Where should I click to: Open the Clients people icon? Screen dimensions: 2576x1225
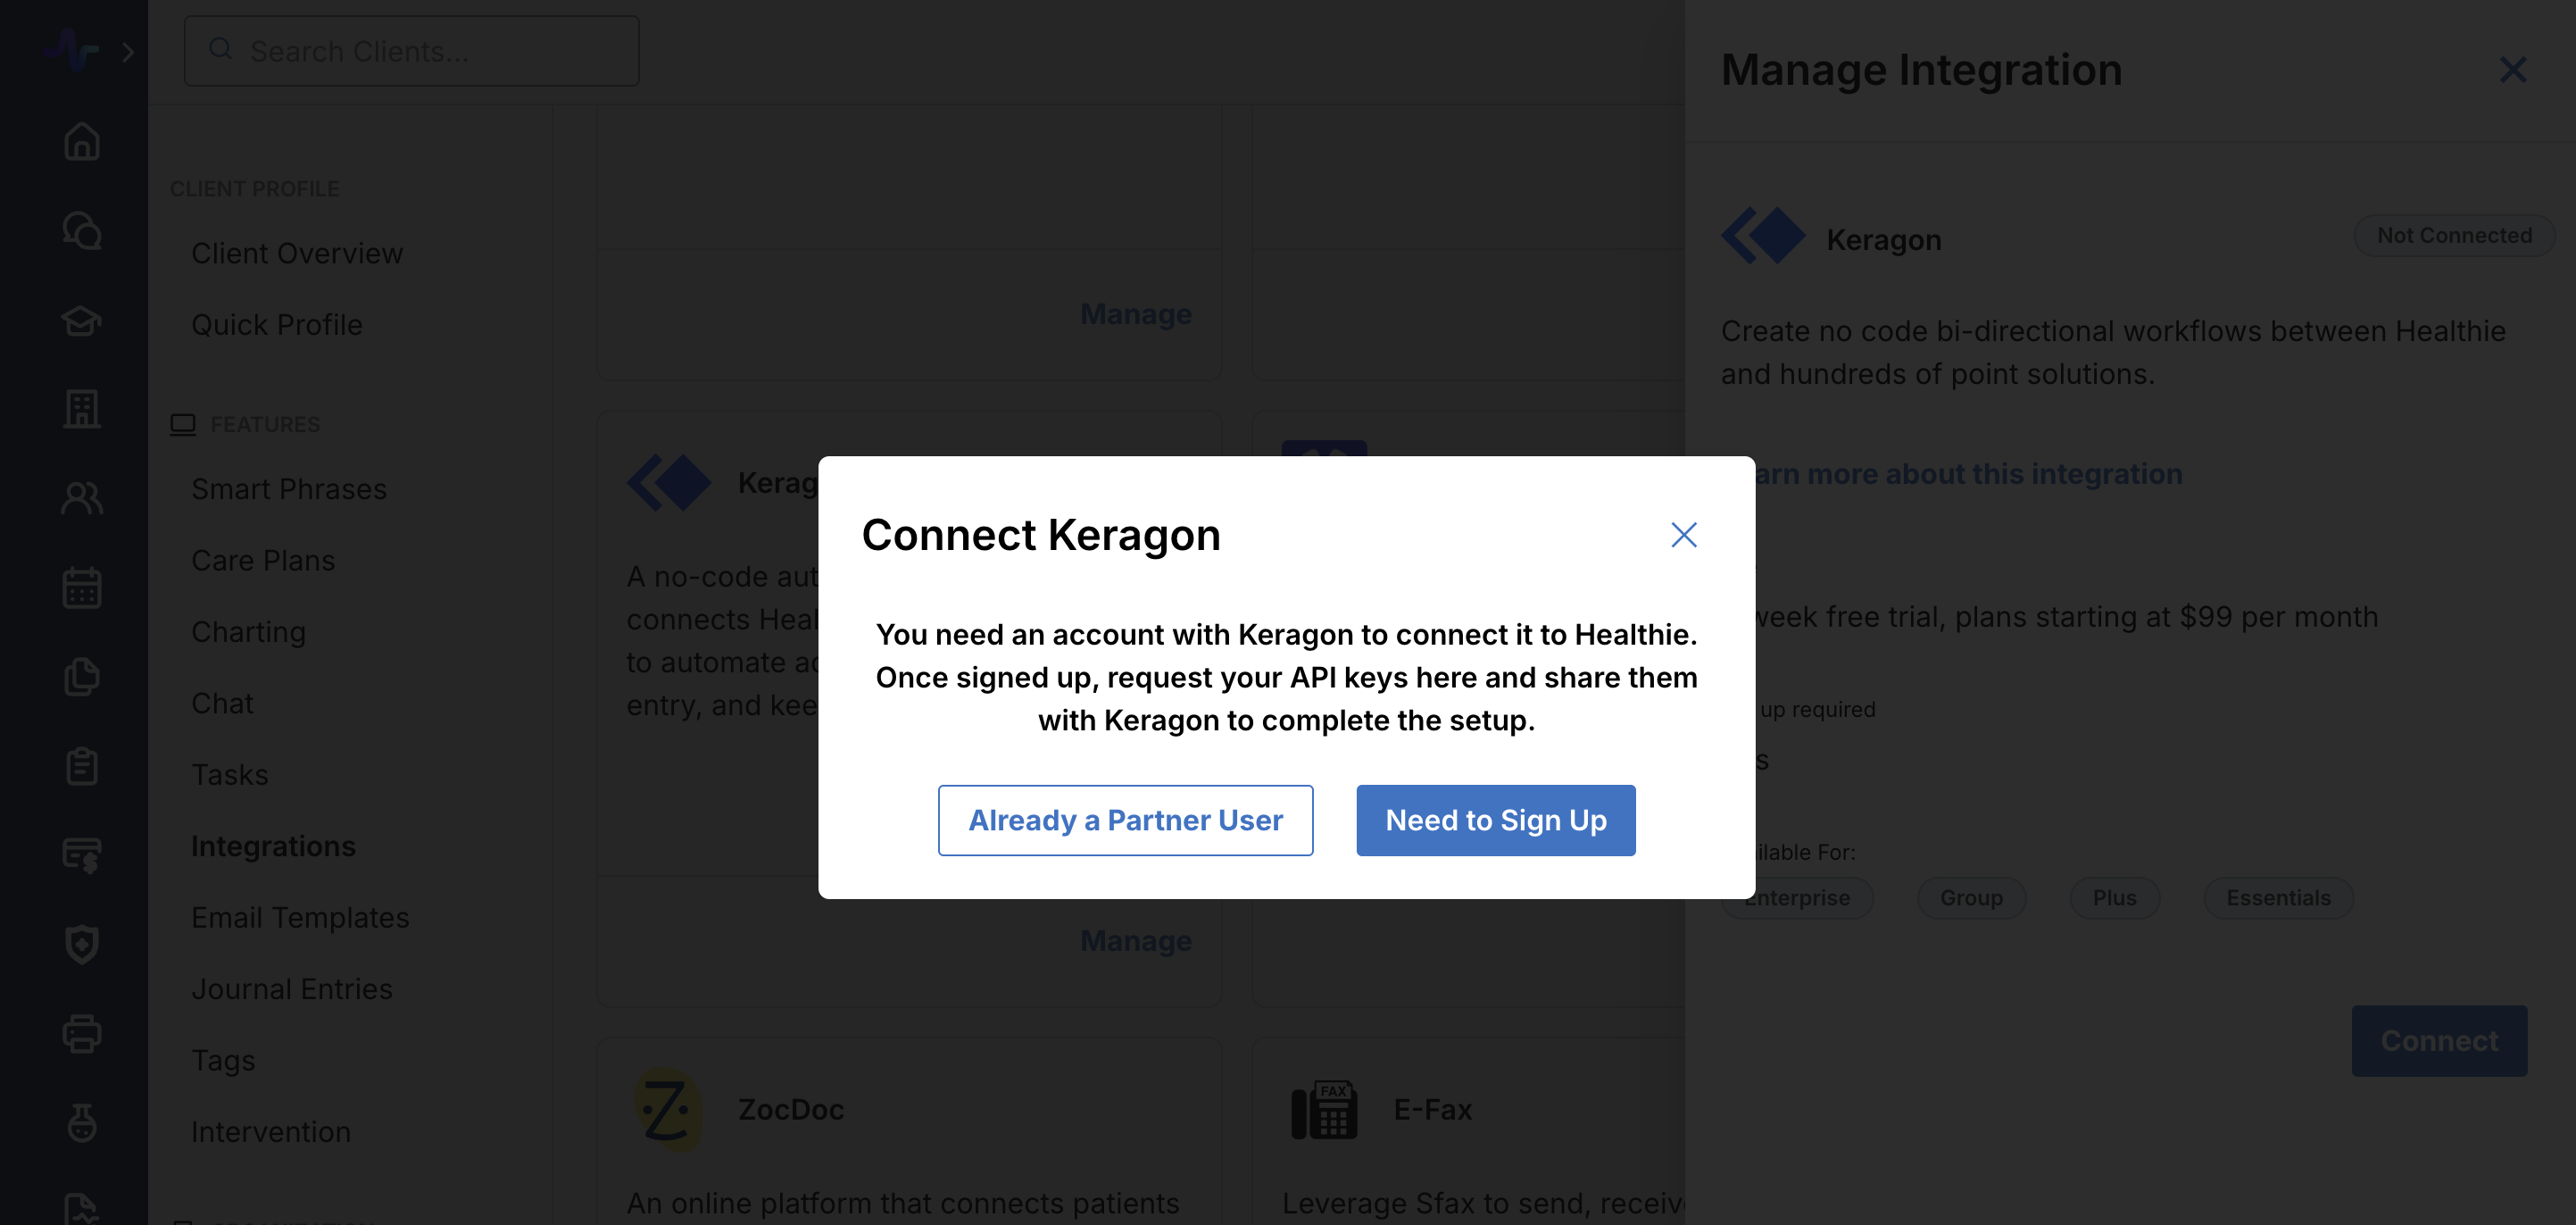[81, 498]
